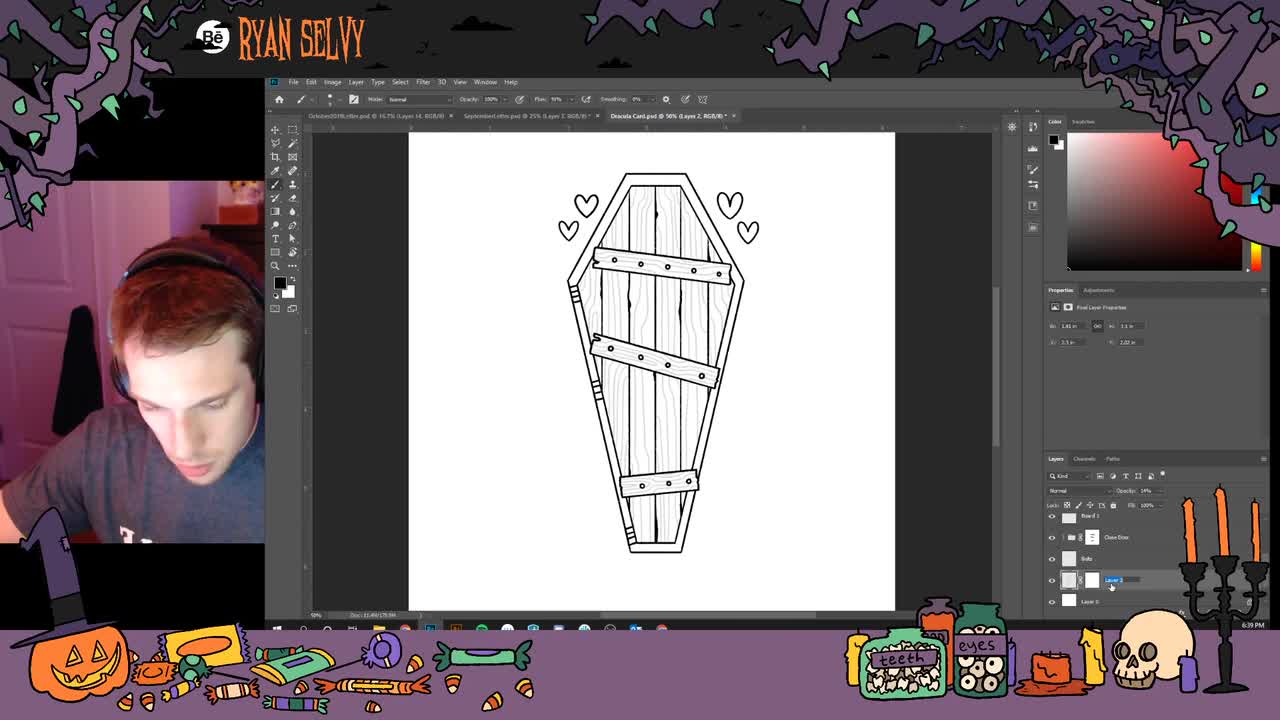The width and height of the screenshot is (1280, 720).
Task: Toggle visibility of Layer 0
Action: pyautogui.click(x=1052, y=601)
